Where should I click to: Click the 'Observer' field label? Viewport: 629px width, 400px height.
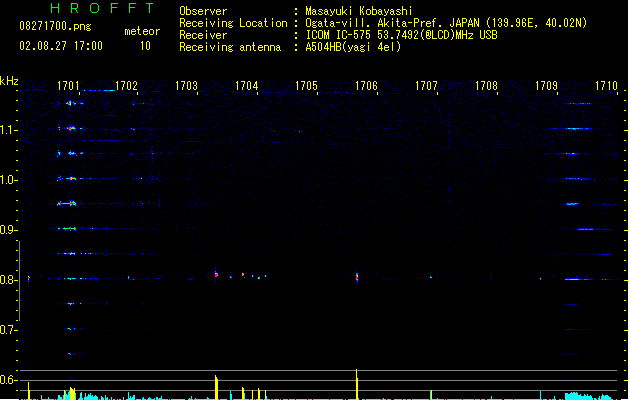[203, 11]
